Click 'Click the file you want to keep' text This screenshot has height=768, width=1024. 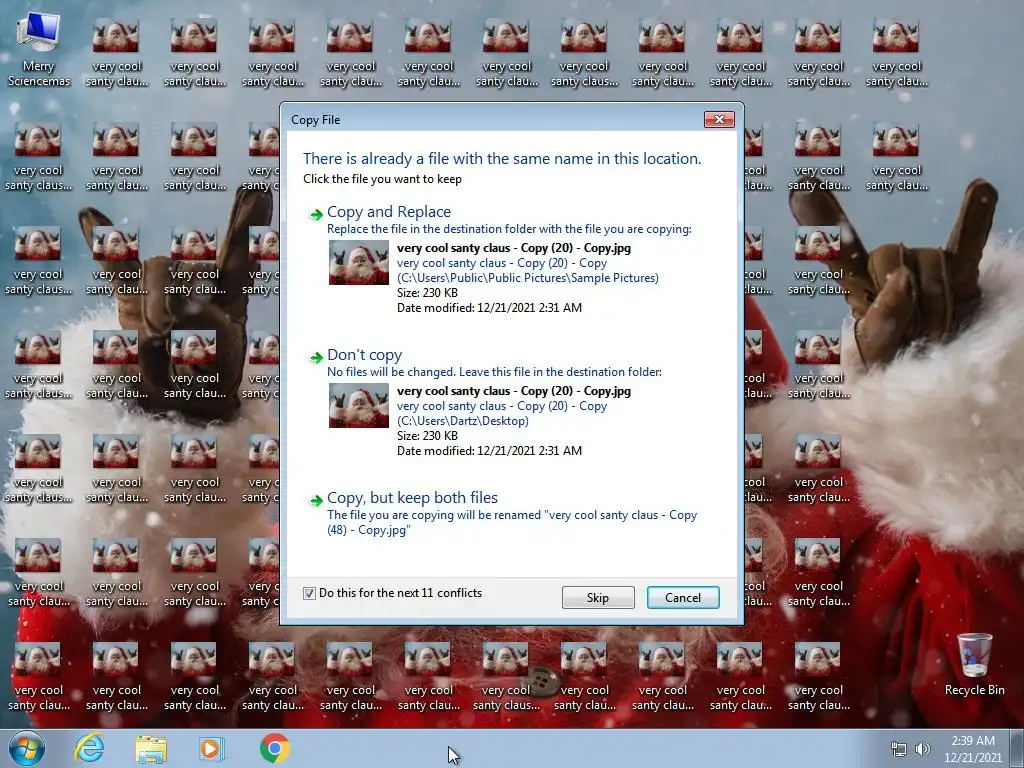click(382, 179)
